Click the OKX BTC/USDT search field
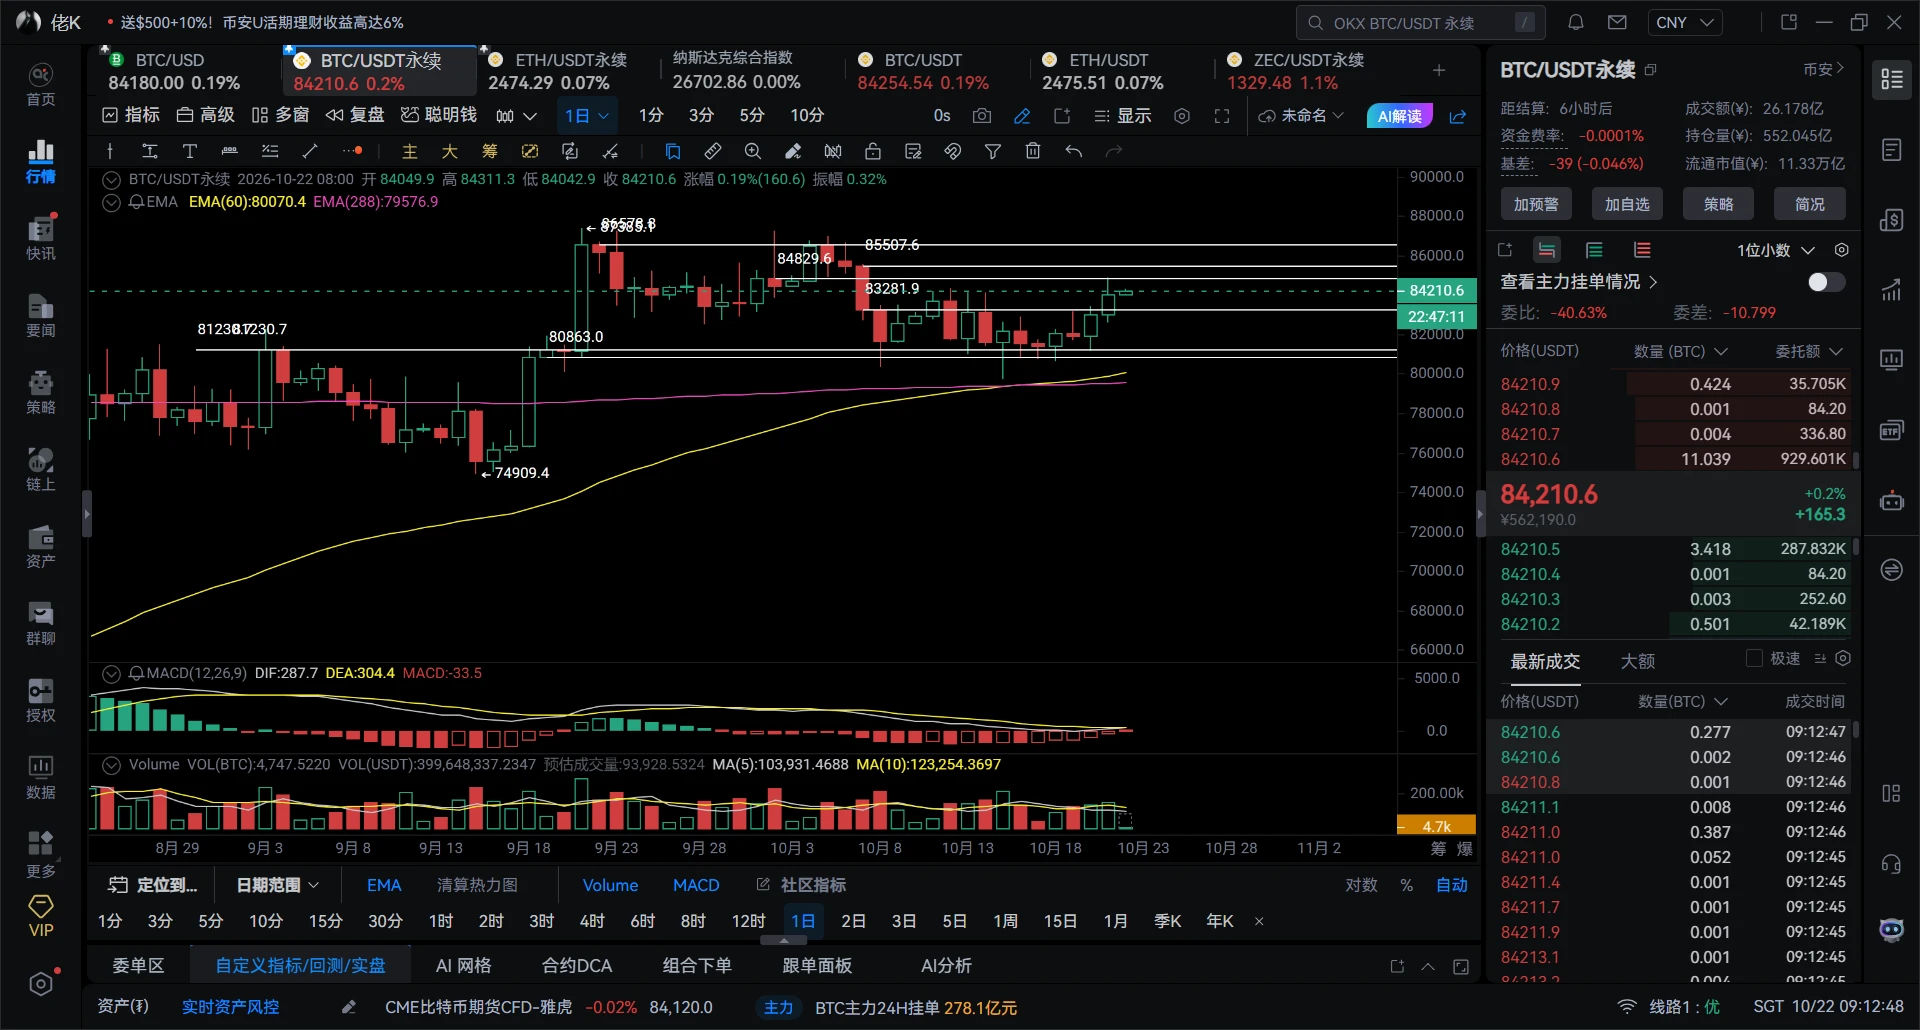This screenshot has width=1920, height=1030. (x=1421, y=22)
